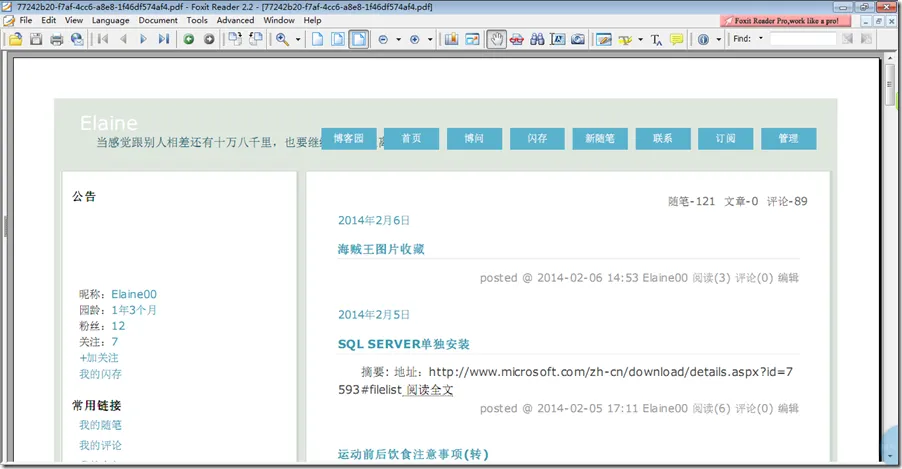902x469 pixels.
Task: Open the Language menu
Action: tap(110, 20)
